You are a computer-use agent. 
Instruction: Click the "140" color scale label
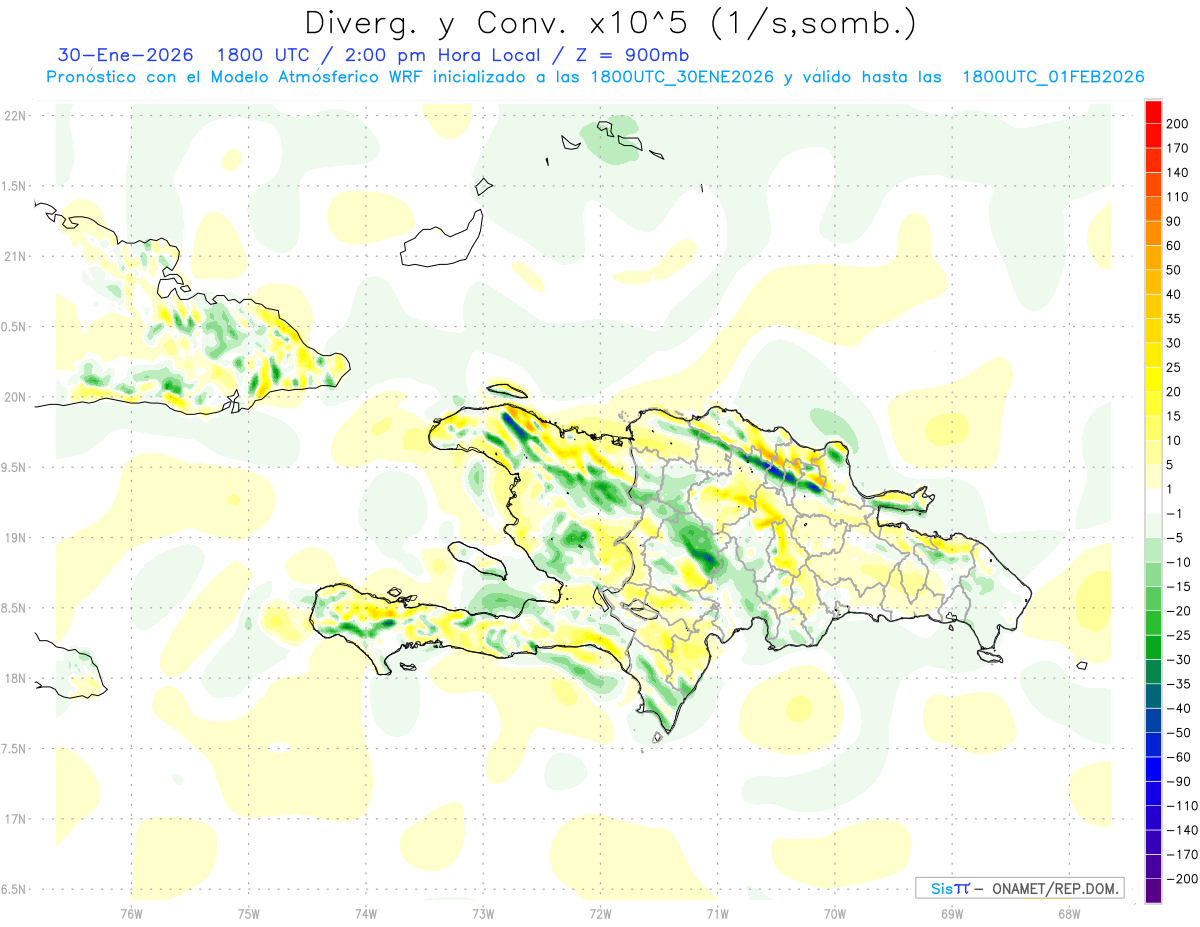tap(1177, 172)
